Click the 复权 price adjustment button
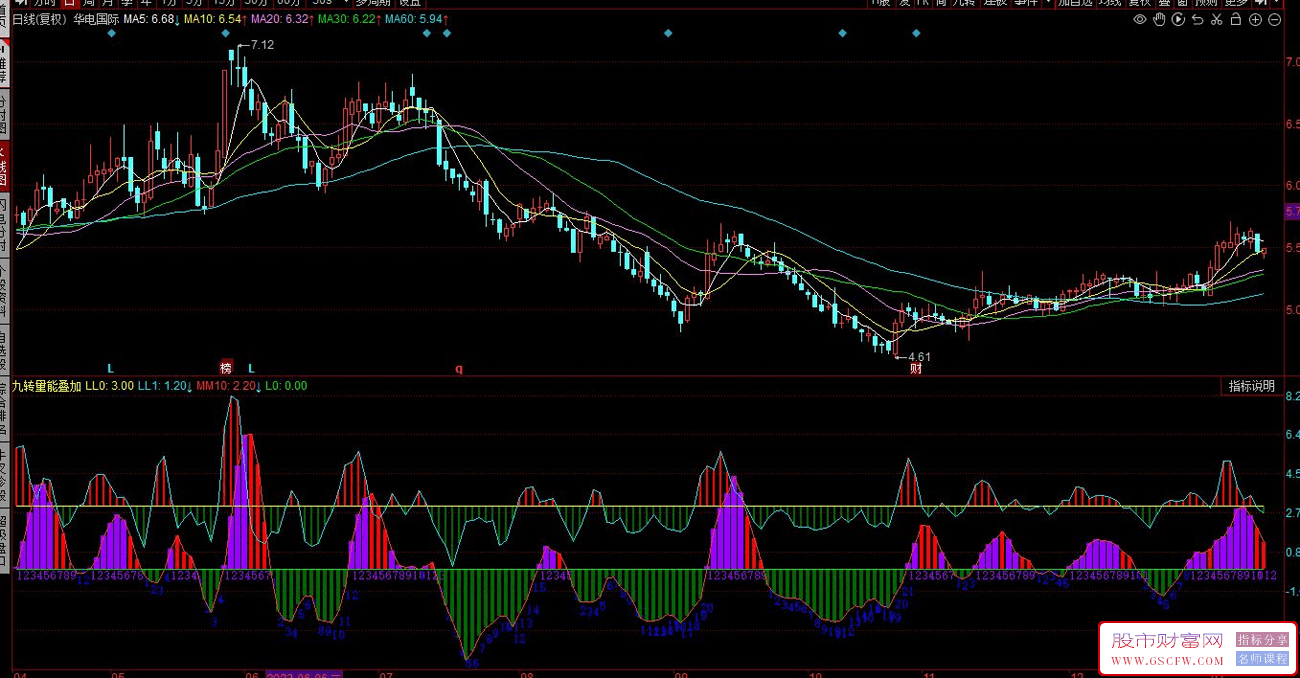This screenshot has width=1300, height=678. pyautogui.click(x=1140, y=4)
